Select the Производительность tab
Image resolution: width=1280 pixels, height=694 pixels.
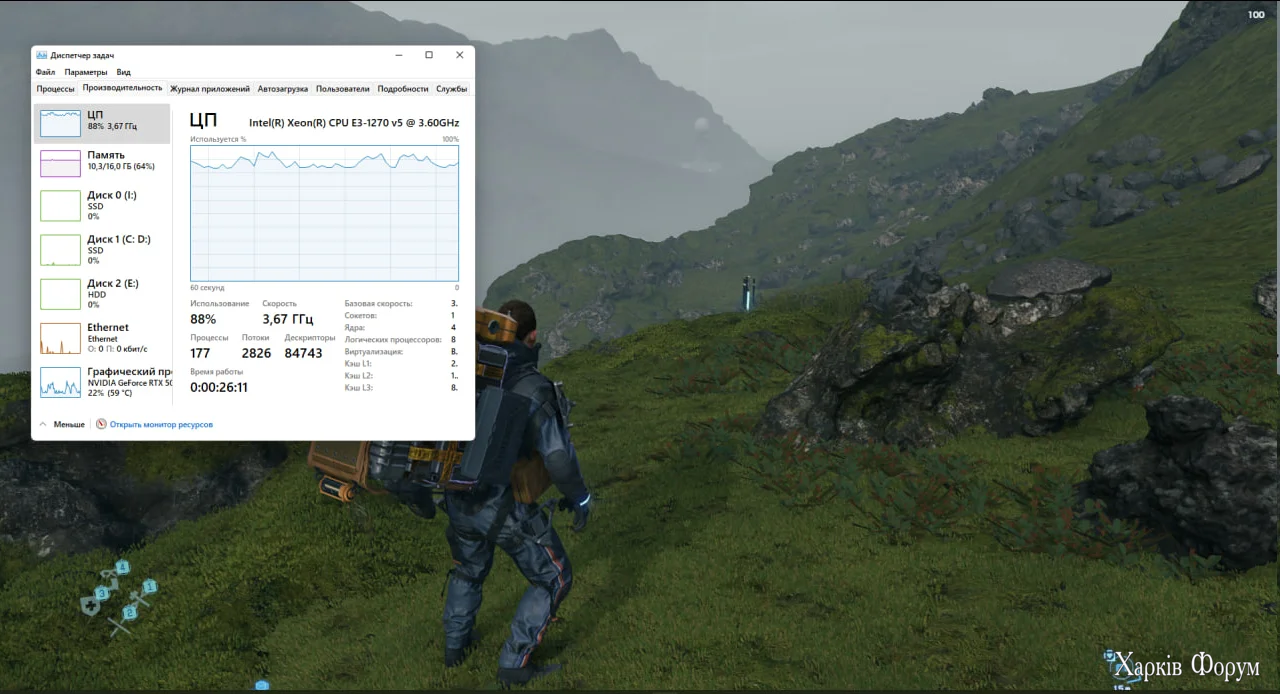point(122,88)
